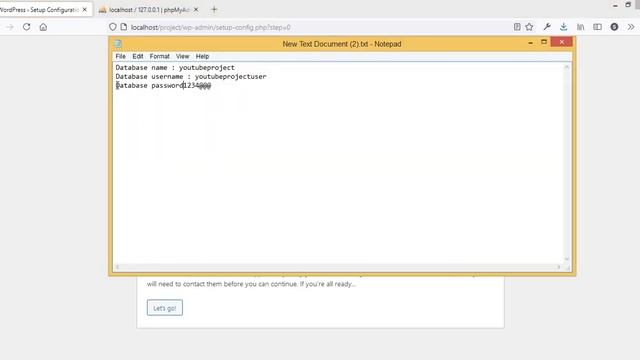Click the page info icon in address bar

pyautogui.click(x=124, y=27)
